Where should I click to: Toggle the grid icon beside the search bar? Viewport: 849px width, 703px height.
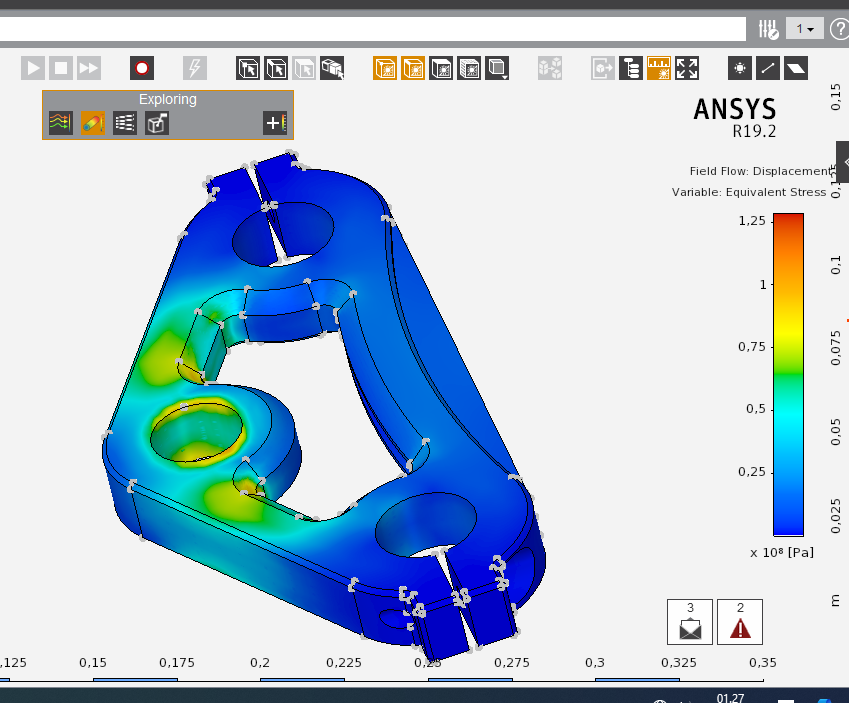coord(767,28)
